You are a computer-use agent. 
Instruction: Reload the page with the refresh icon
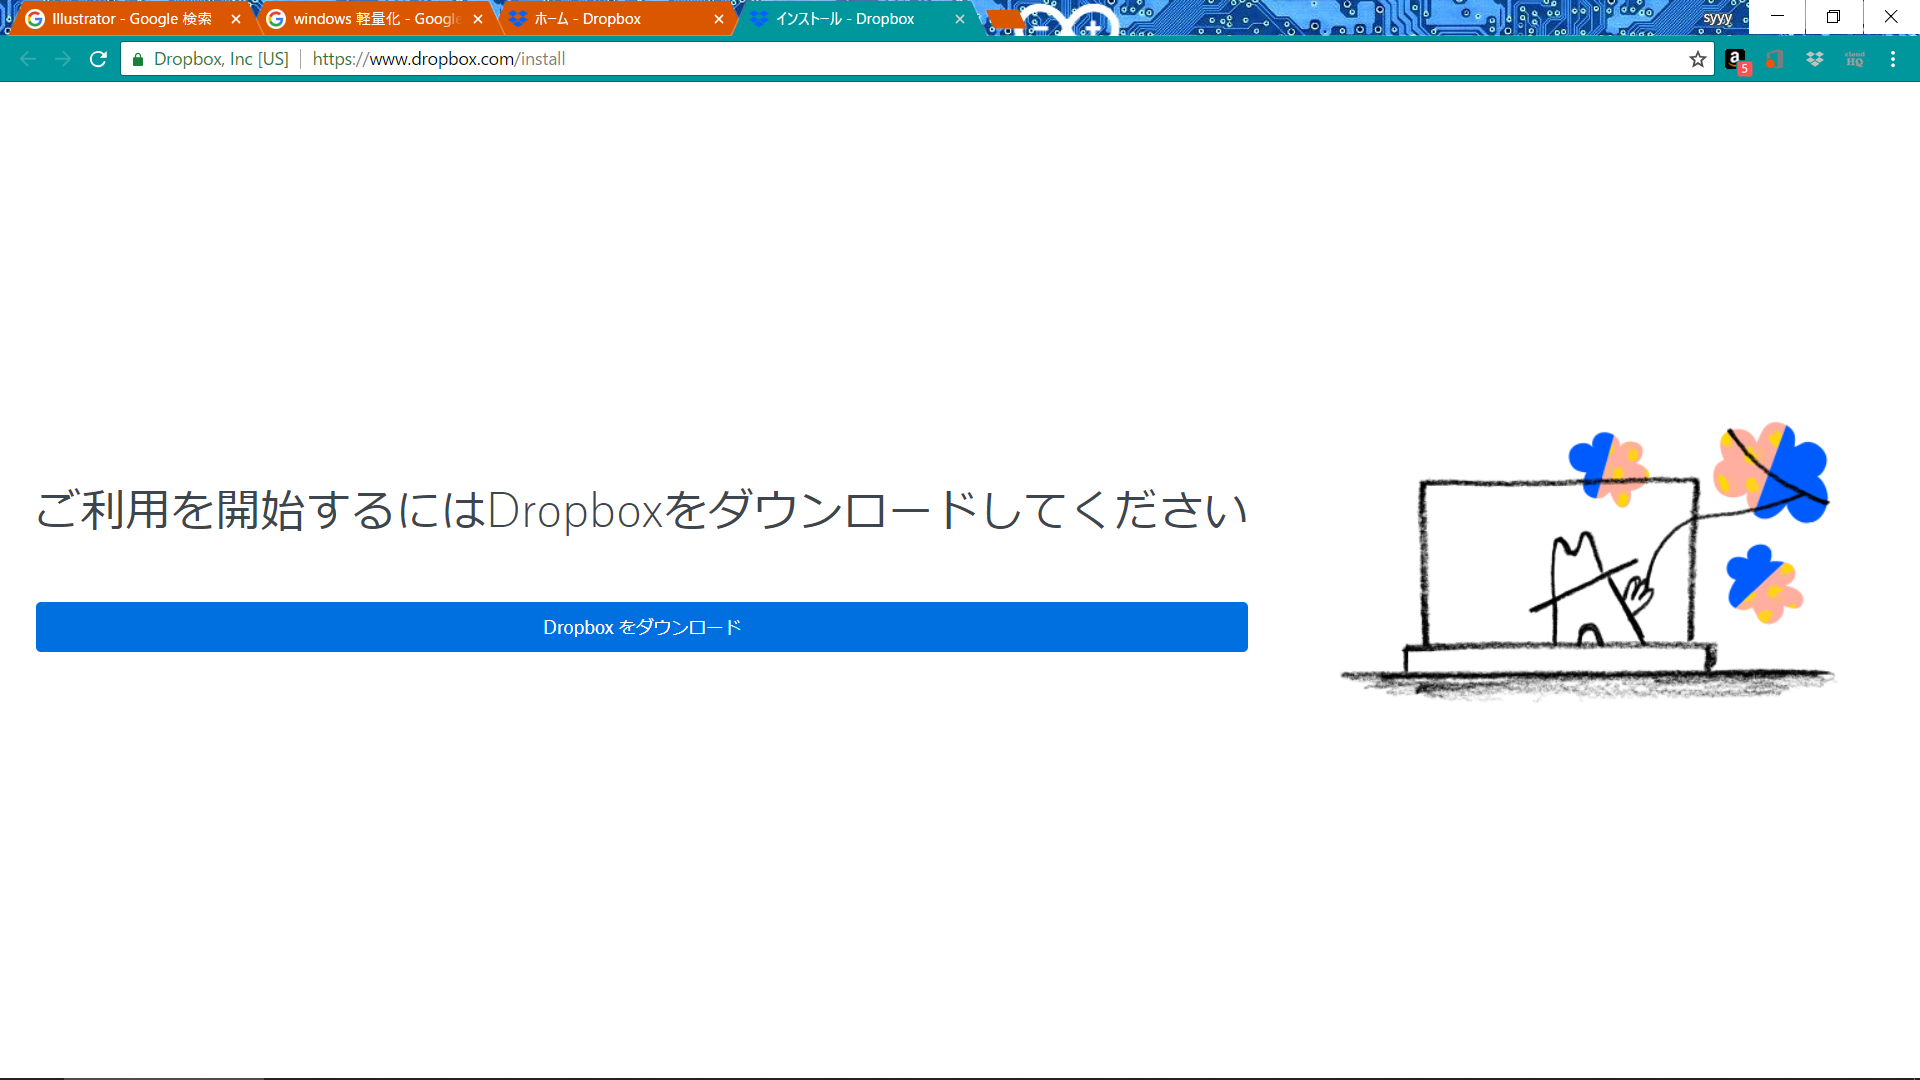pyautogui.click(x=98, y=59)
